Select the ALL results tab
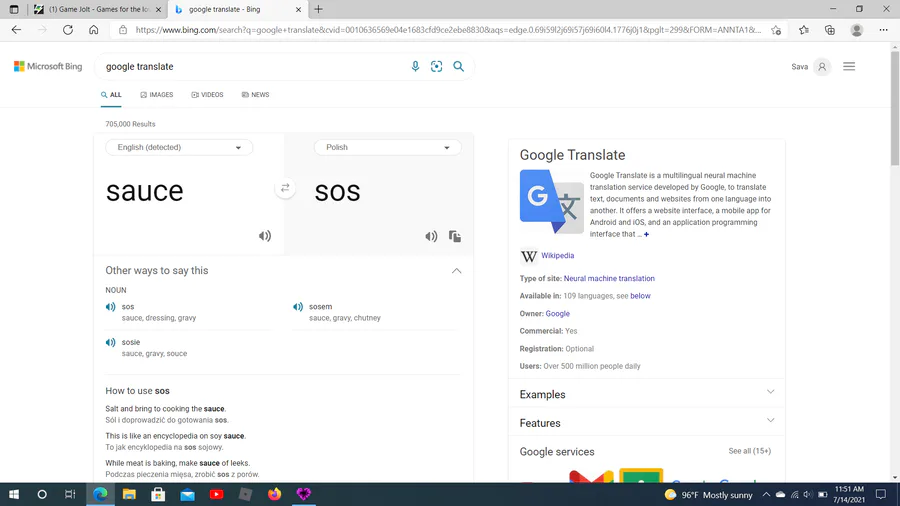Image resolution: width=900 pixels, height=506 pixels. coord(111,95)
